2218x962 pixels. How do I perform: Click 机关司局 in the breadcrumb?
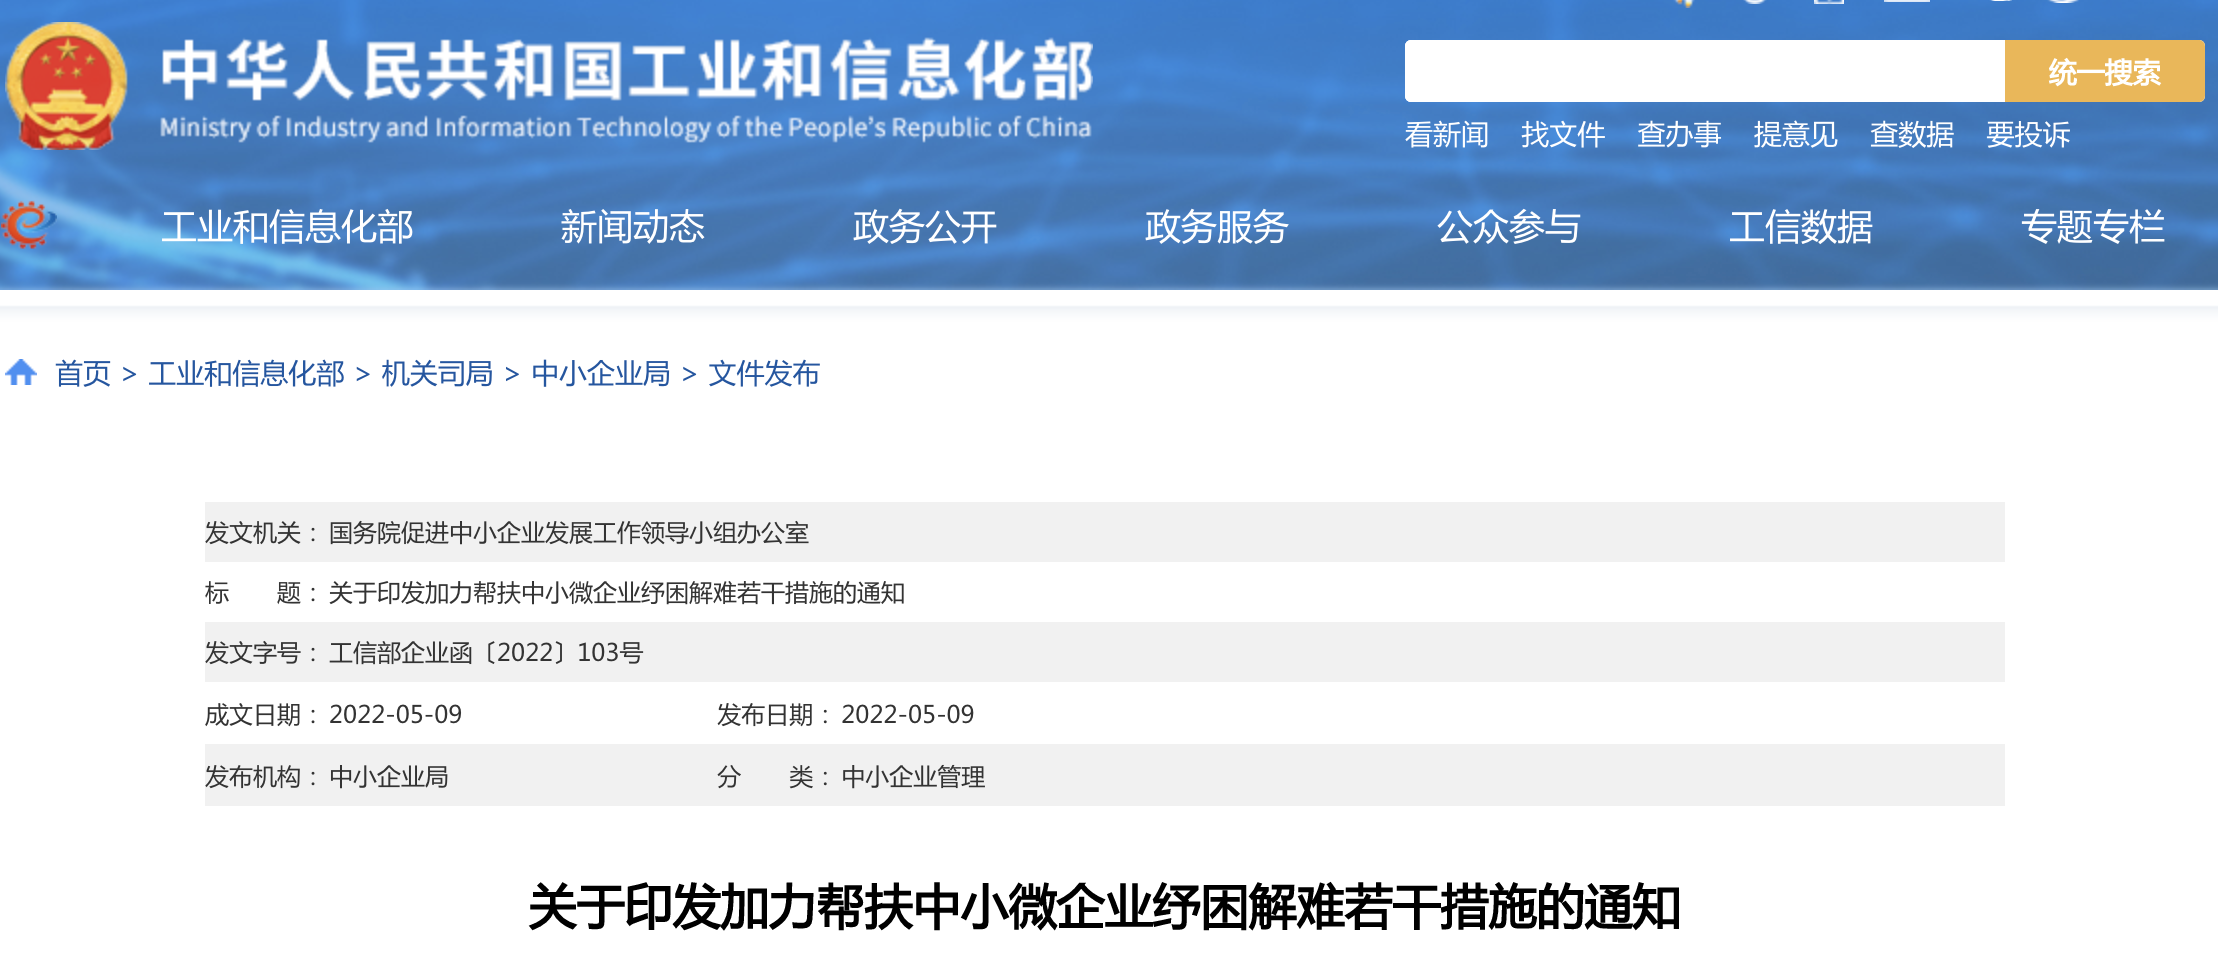(x=437, y=374)
